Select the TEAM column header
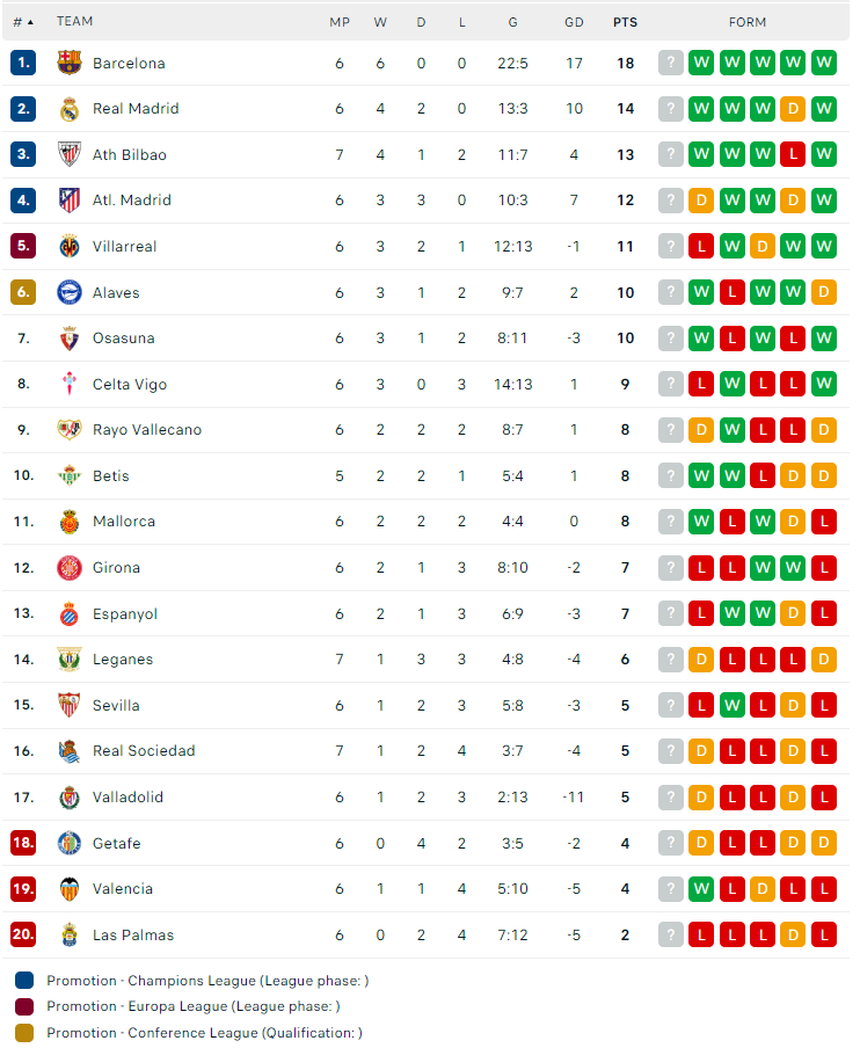The height and width of the screenshot is (1048, 860). [76, 21]
